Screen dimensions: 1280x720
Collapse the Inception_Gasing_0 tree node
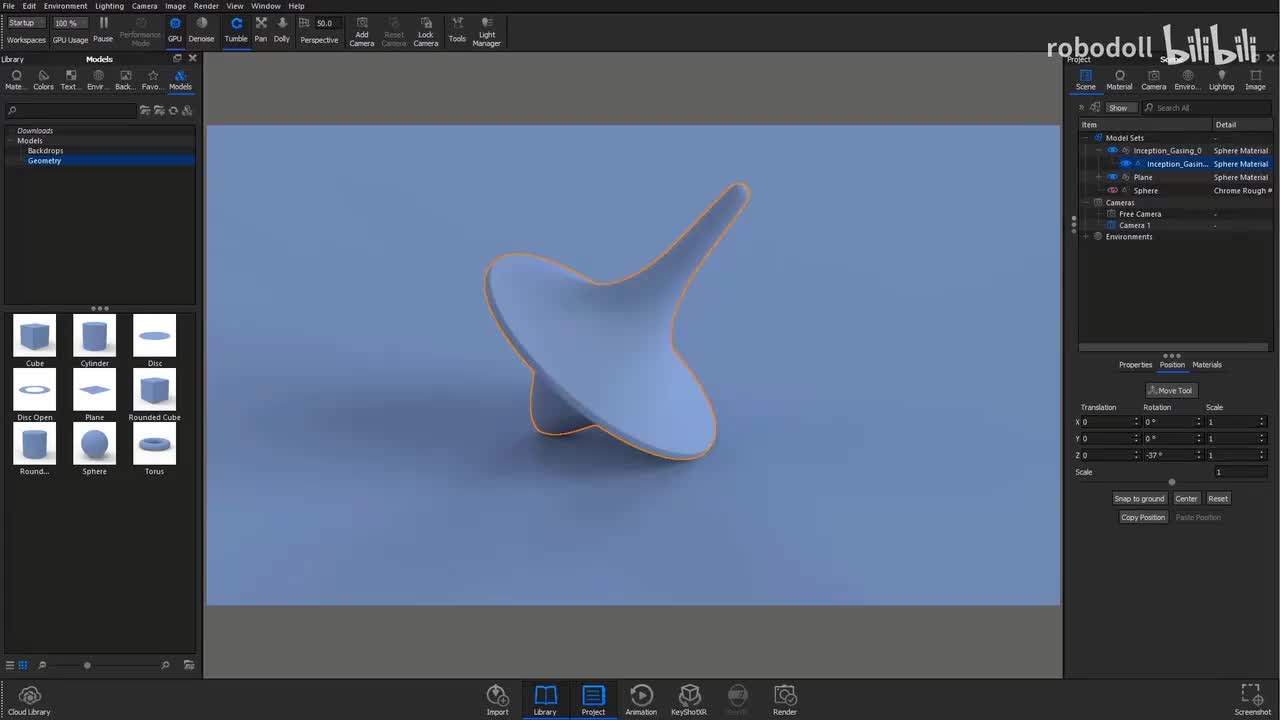[x=1099, y=151]
